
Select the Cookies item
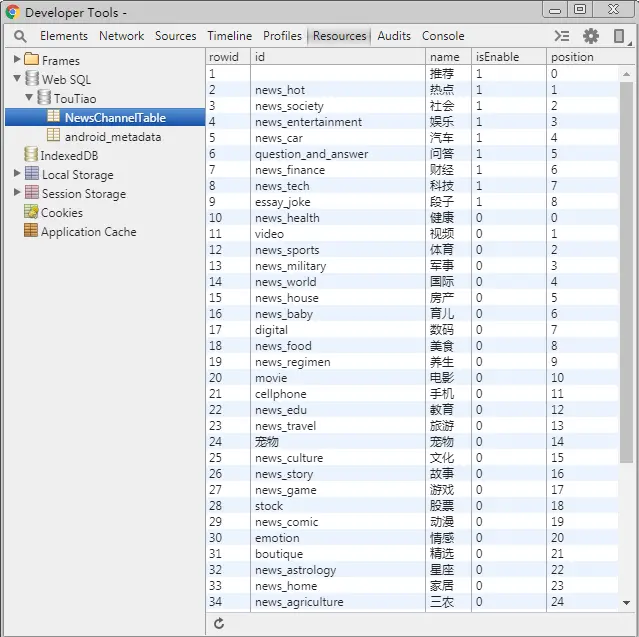(x=62, y=213)
